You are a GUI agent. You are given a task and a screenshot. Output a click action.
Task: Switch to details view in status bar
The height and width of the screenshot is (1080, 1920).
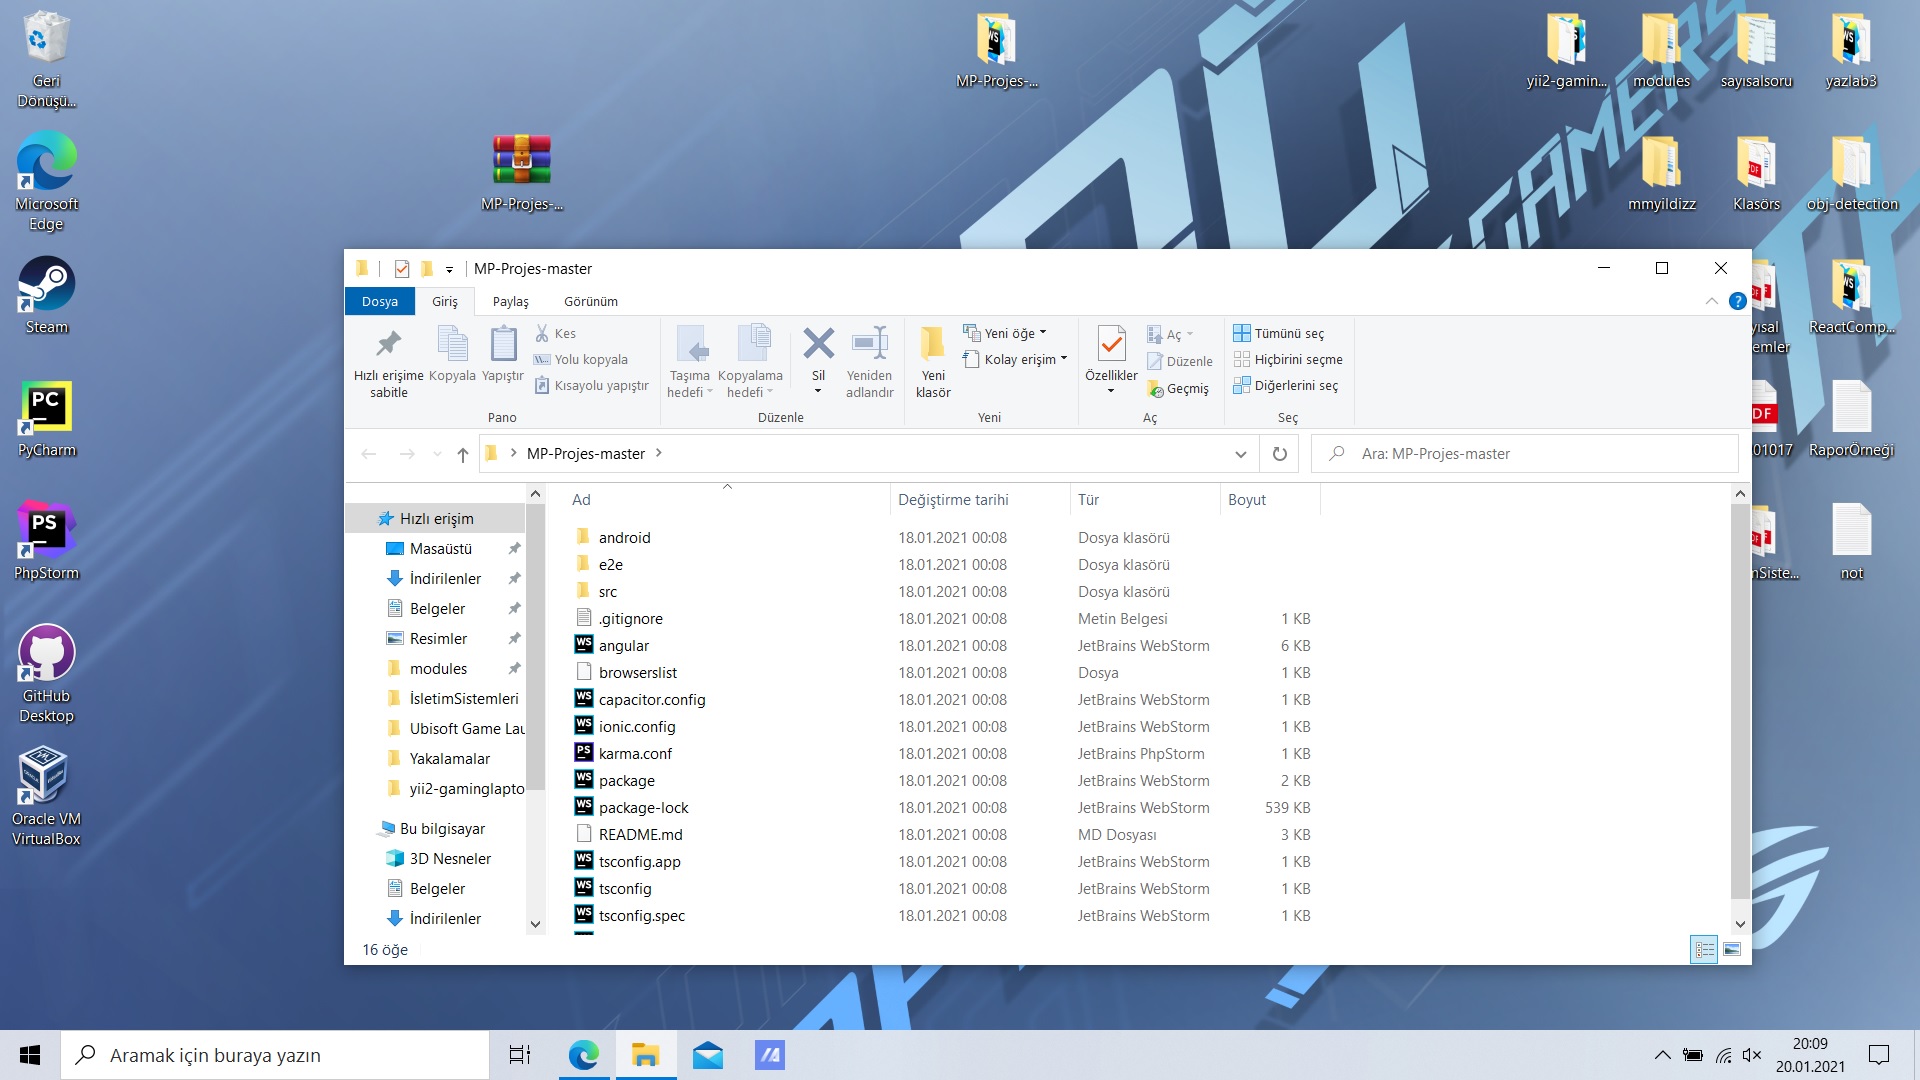click(1704, 949)
